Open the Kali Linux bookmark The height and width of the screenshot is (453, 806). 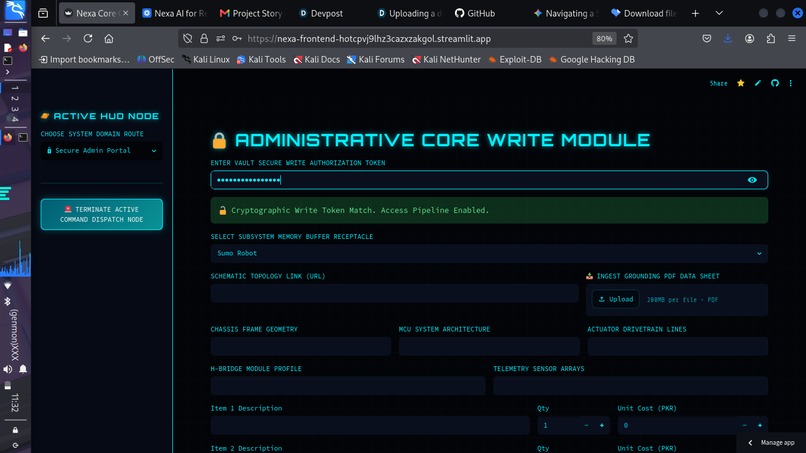tap(206, 60)
